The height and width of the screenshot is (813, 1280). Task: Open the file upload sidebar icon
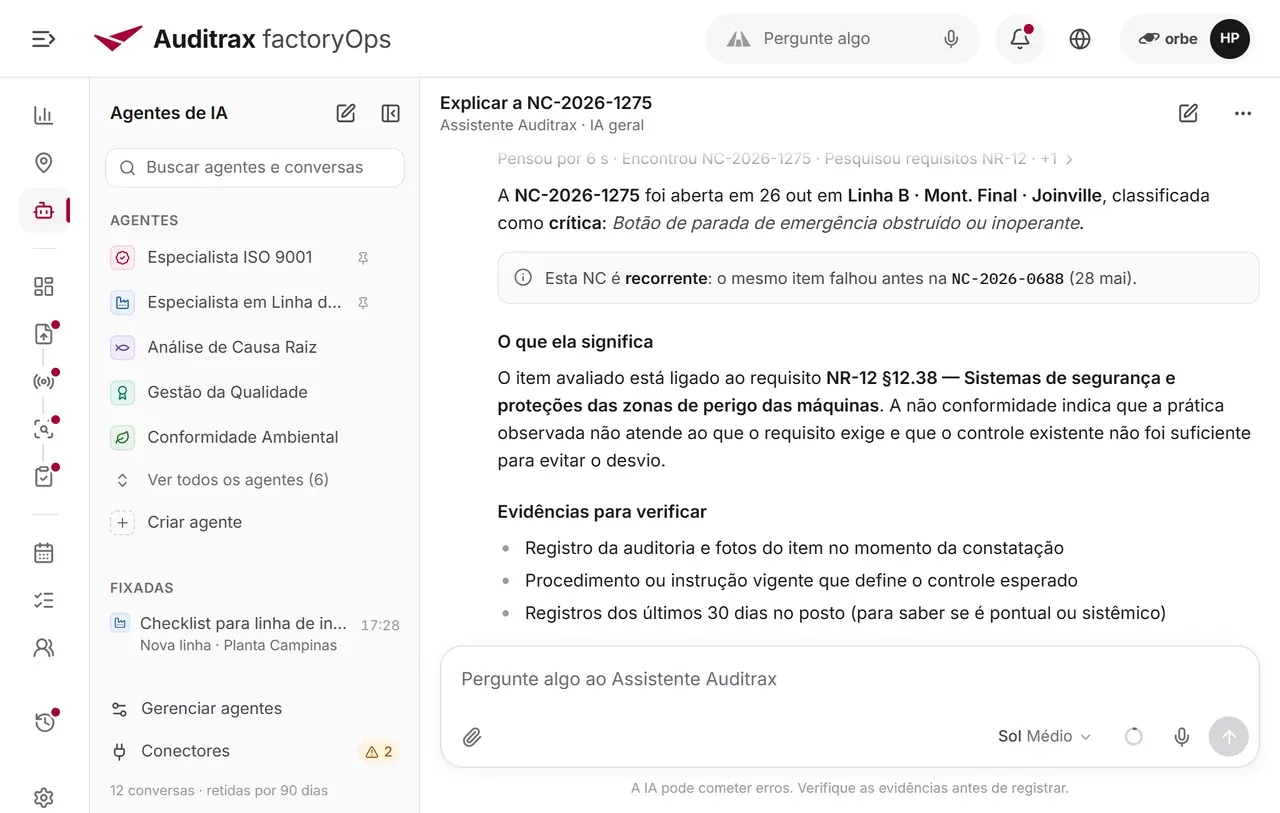[x=43, y=334]
